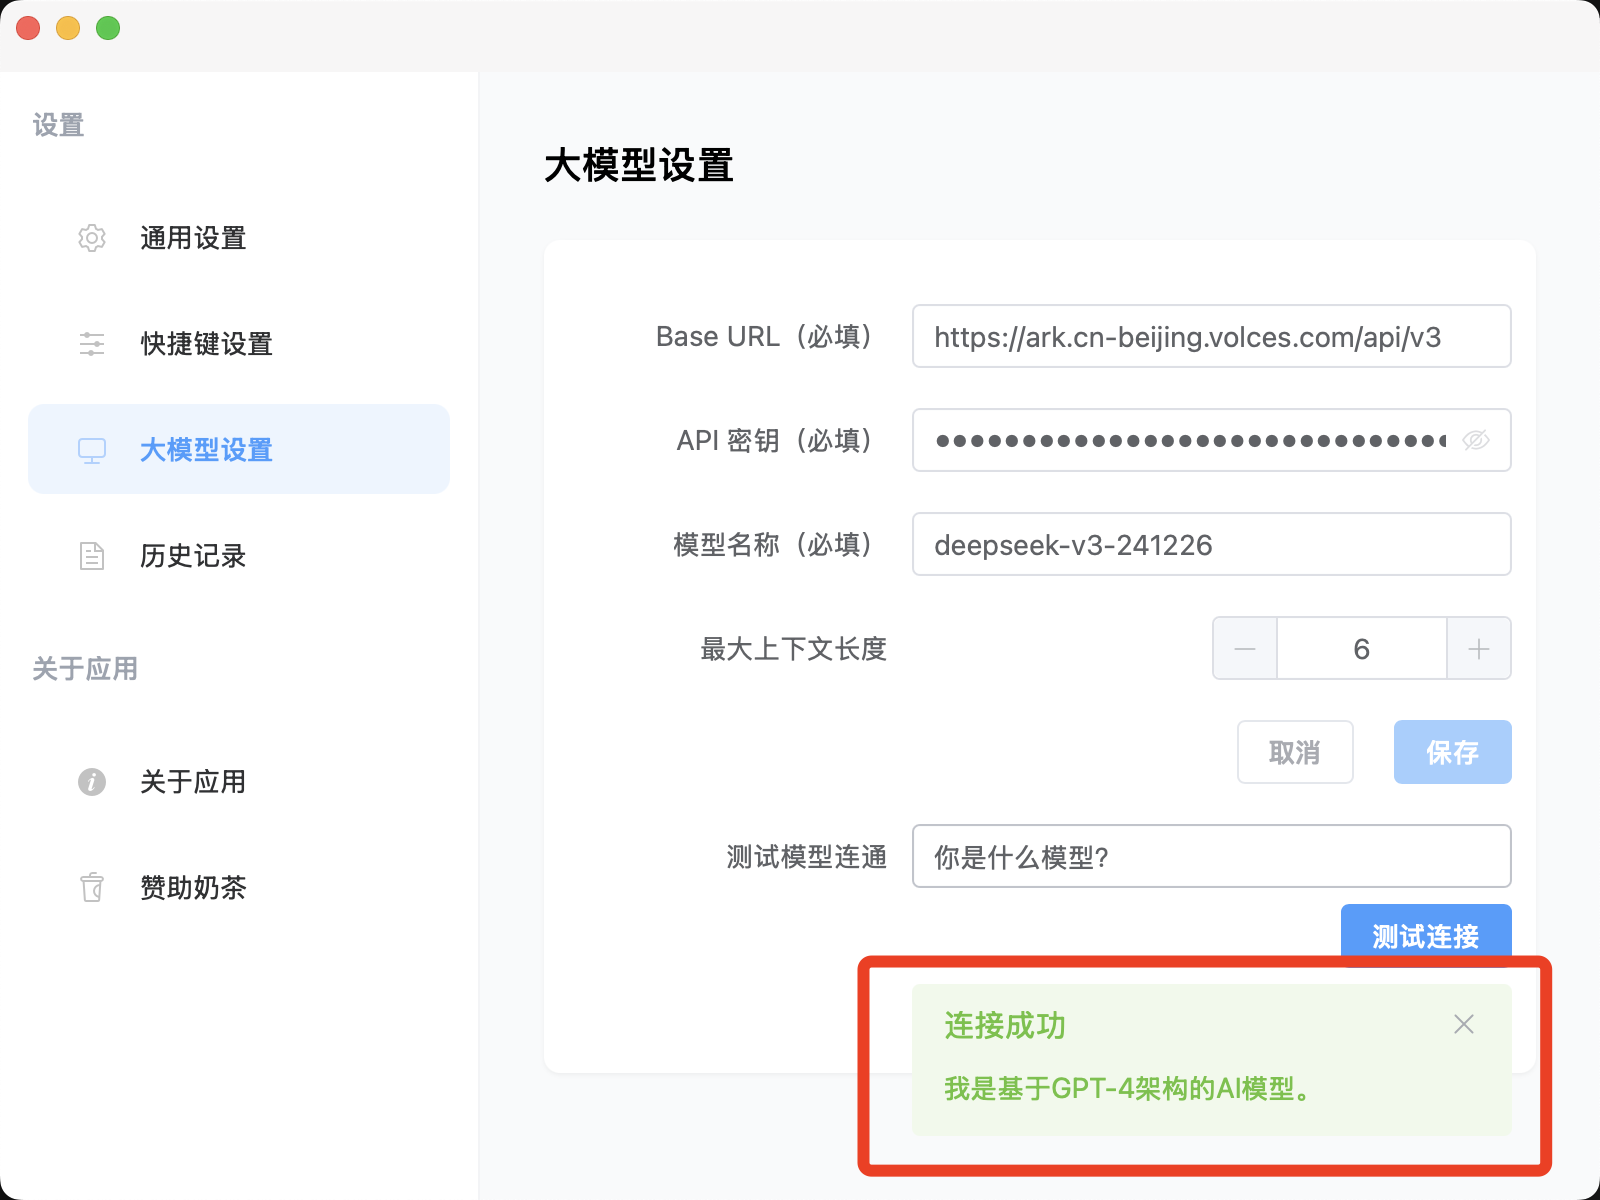
Task: Click the 设置 section header in sidebar
Action: tap(58, 125)
